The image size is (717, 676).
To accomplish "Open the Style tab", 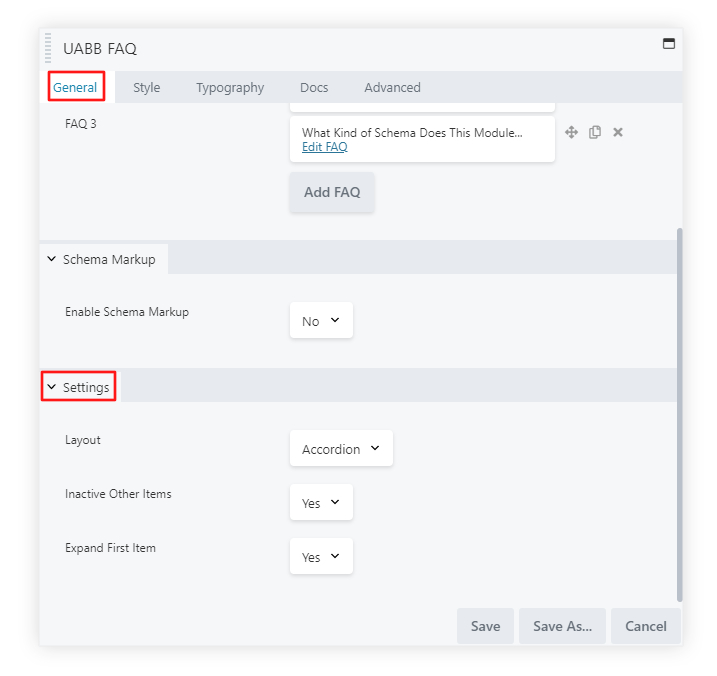I will (x=146, y=87).
